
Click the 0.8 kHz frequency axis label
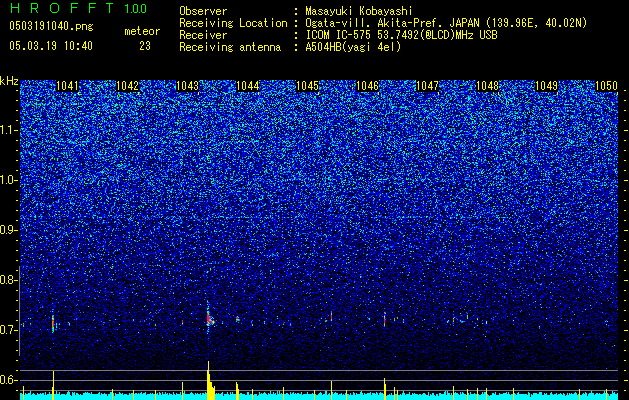[7, 280]
